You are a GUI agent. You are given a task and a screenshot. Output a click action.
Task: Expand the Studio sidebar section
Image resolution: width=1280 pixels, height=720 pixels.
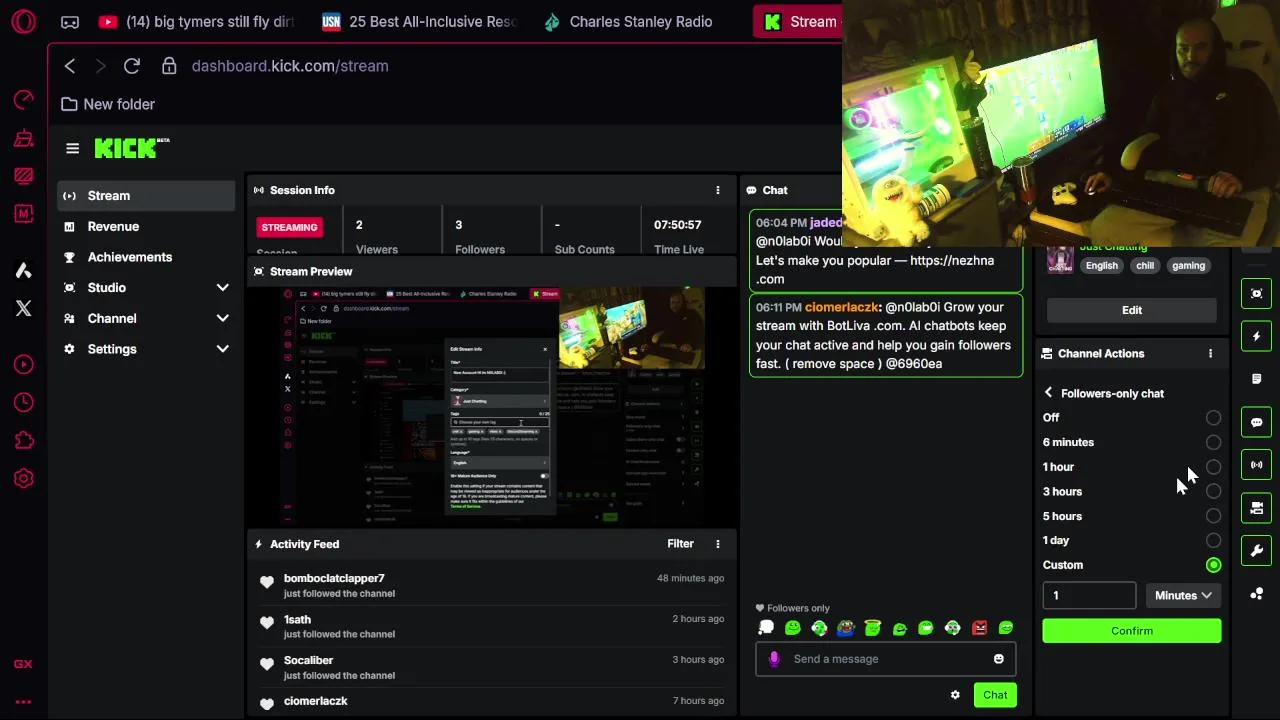click(222, 288)
